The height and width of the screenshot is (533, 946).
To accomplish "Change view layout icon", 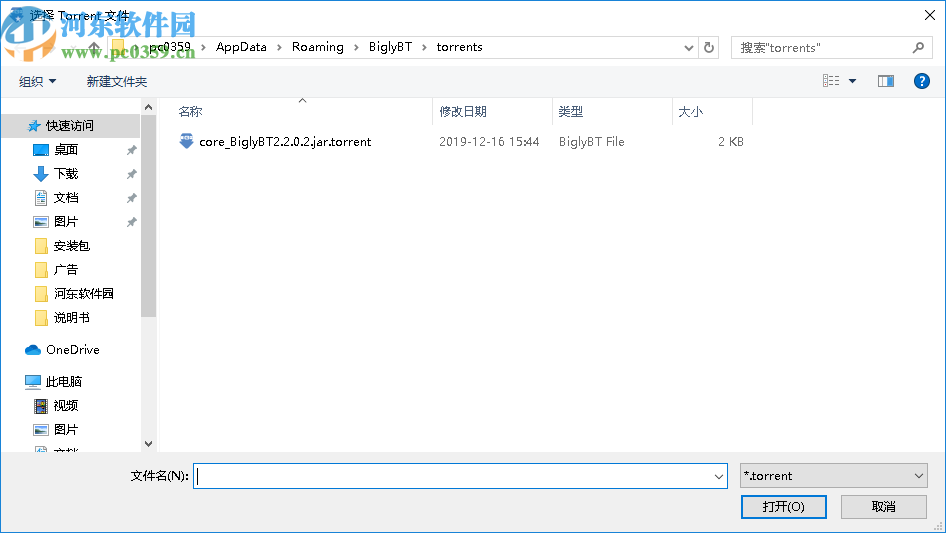I will (831, 81).
